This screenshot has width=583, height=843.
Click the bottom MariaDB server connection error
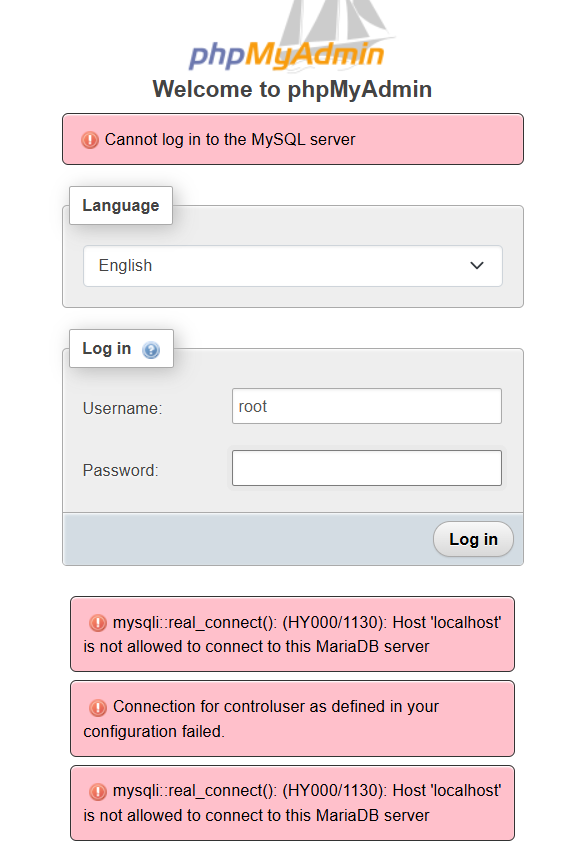click(x=292, y=803)
